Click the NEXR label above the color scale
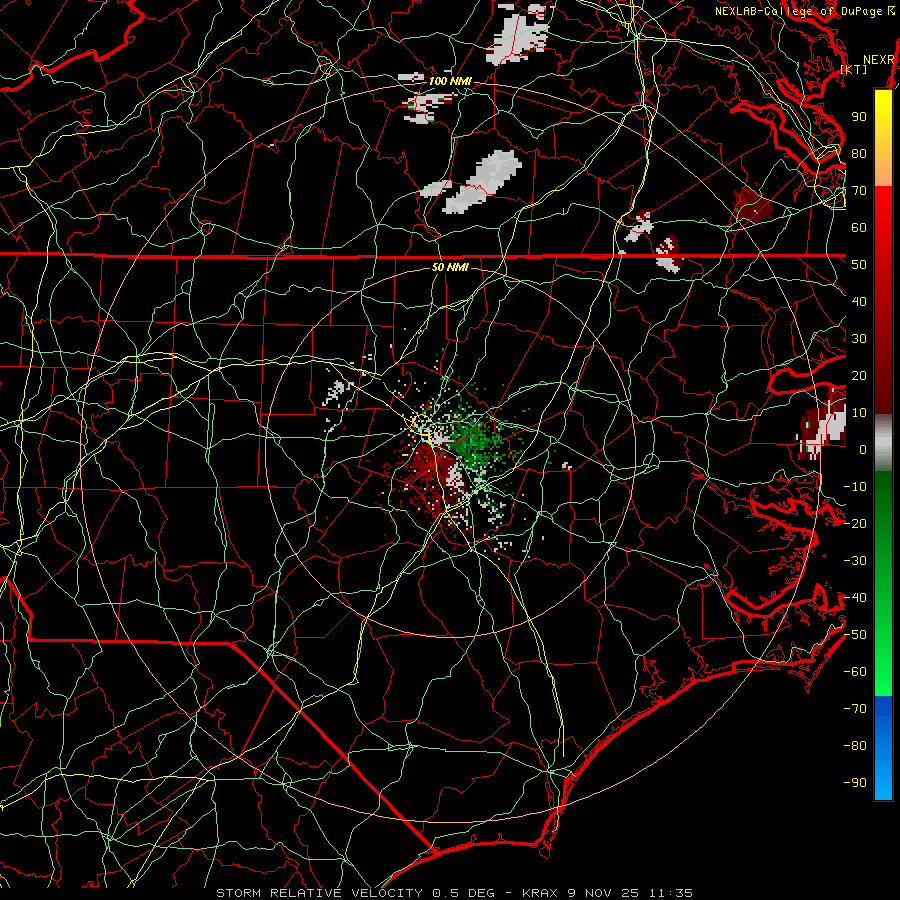Viewport: 900px width, 900px height. [879, 60]
